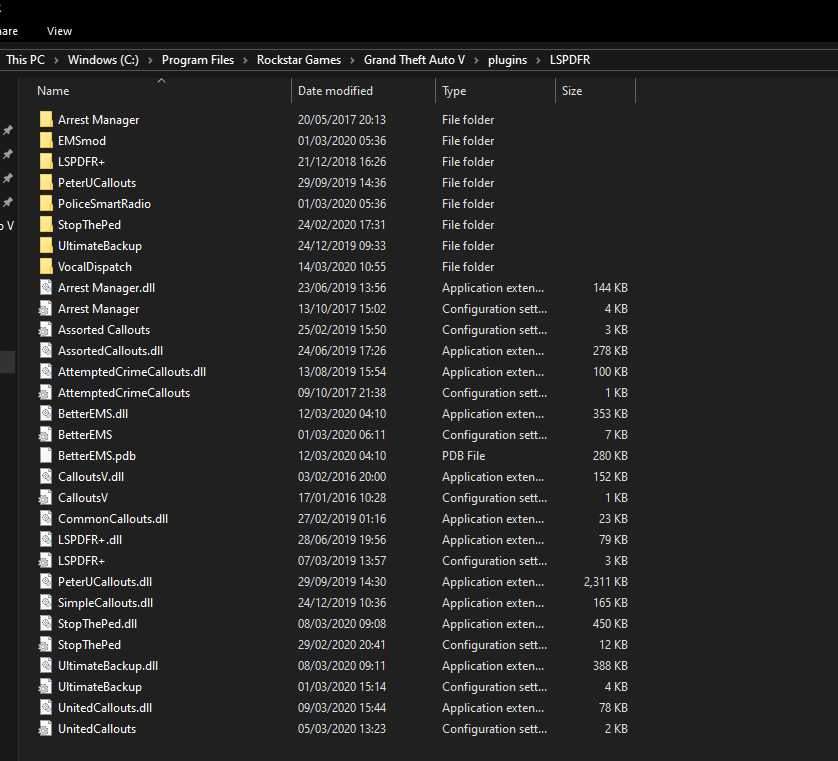Viewport: 838px width, 761px height.
Task: Select the LSPDFR+.dll file icon
Action: 46,539
